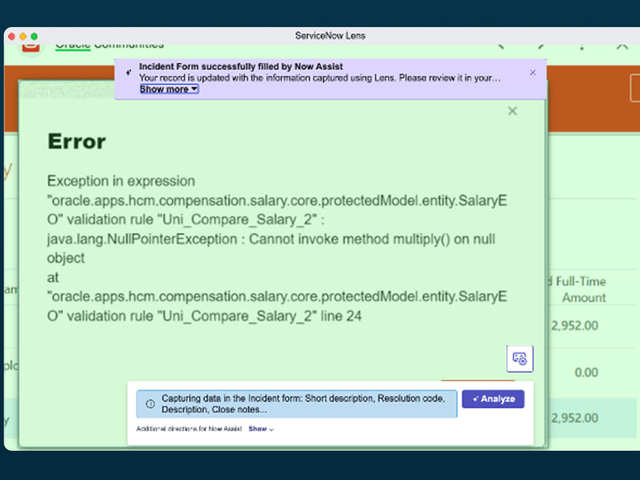Click the info icon in capturing data box

pyautogui.click(x=150, y=404)
